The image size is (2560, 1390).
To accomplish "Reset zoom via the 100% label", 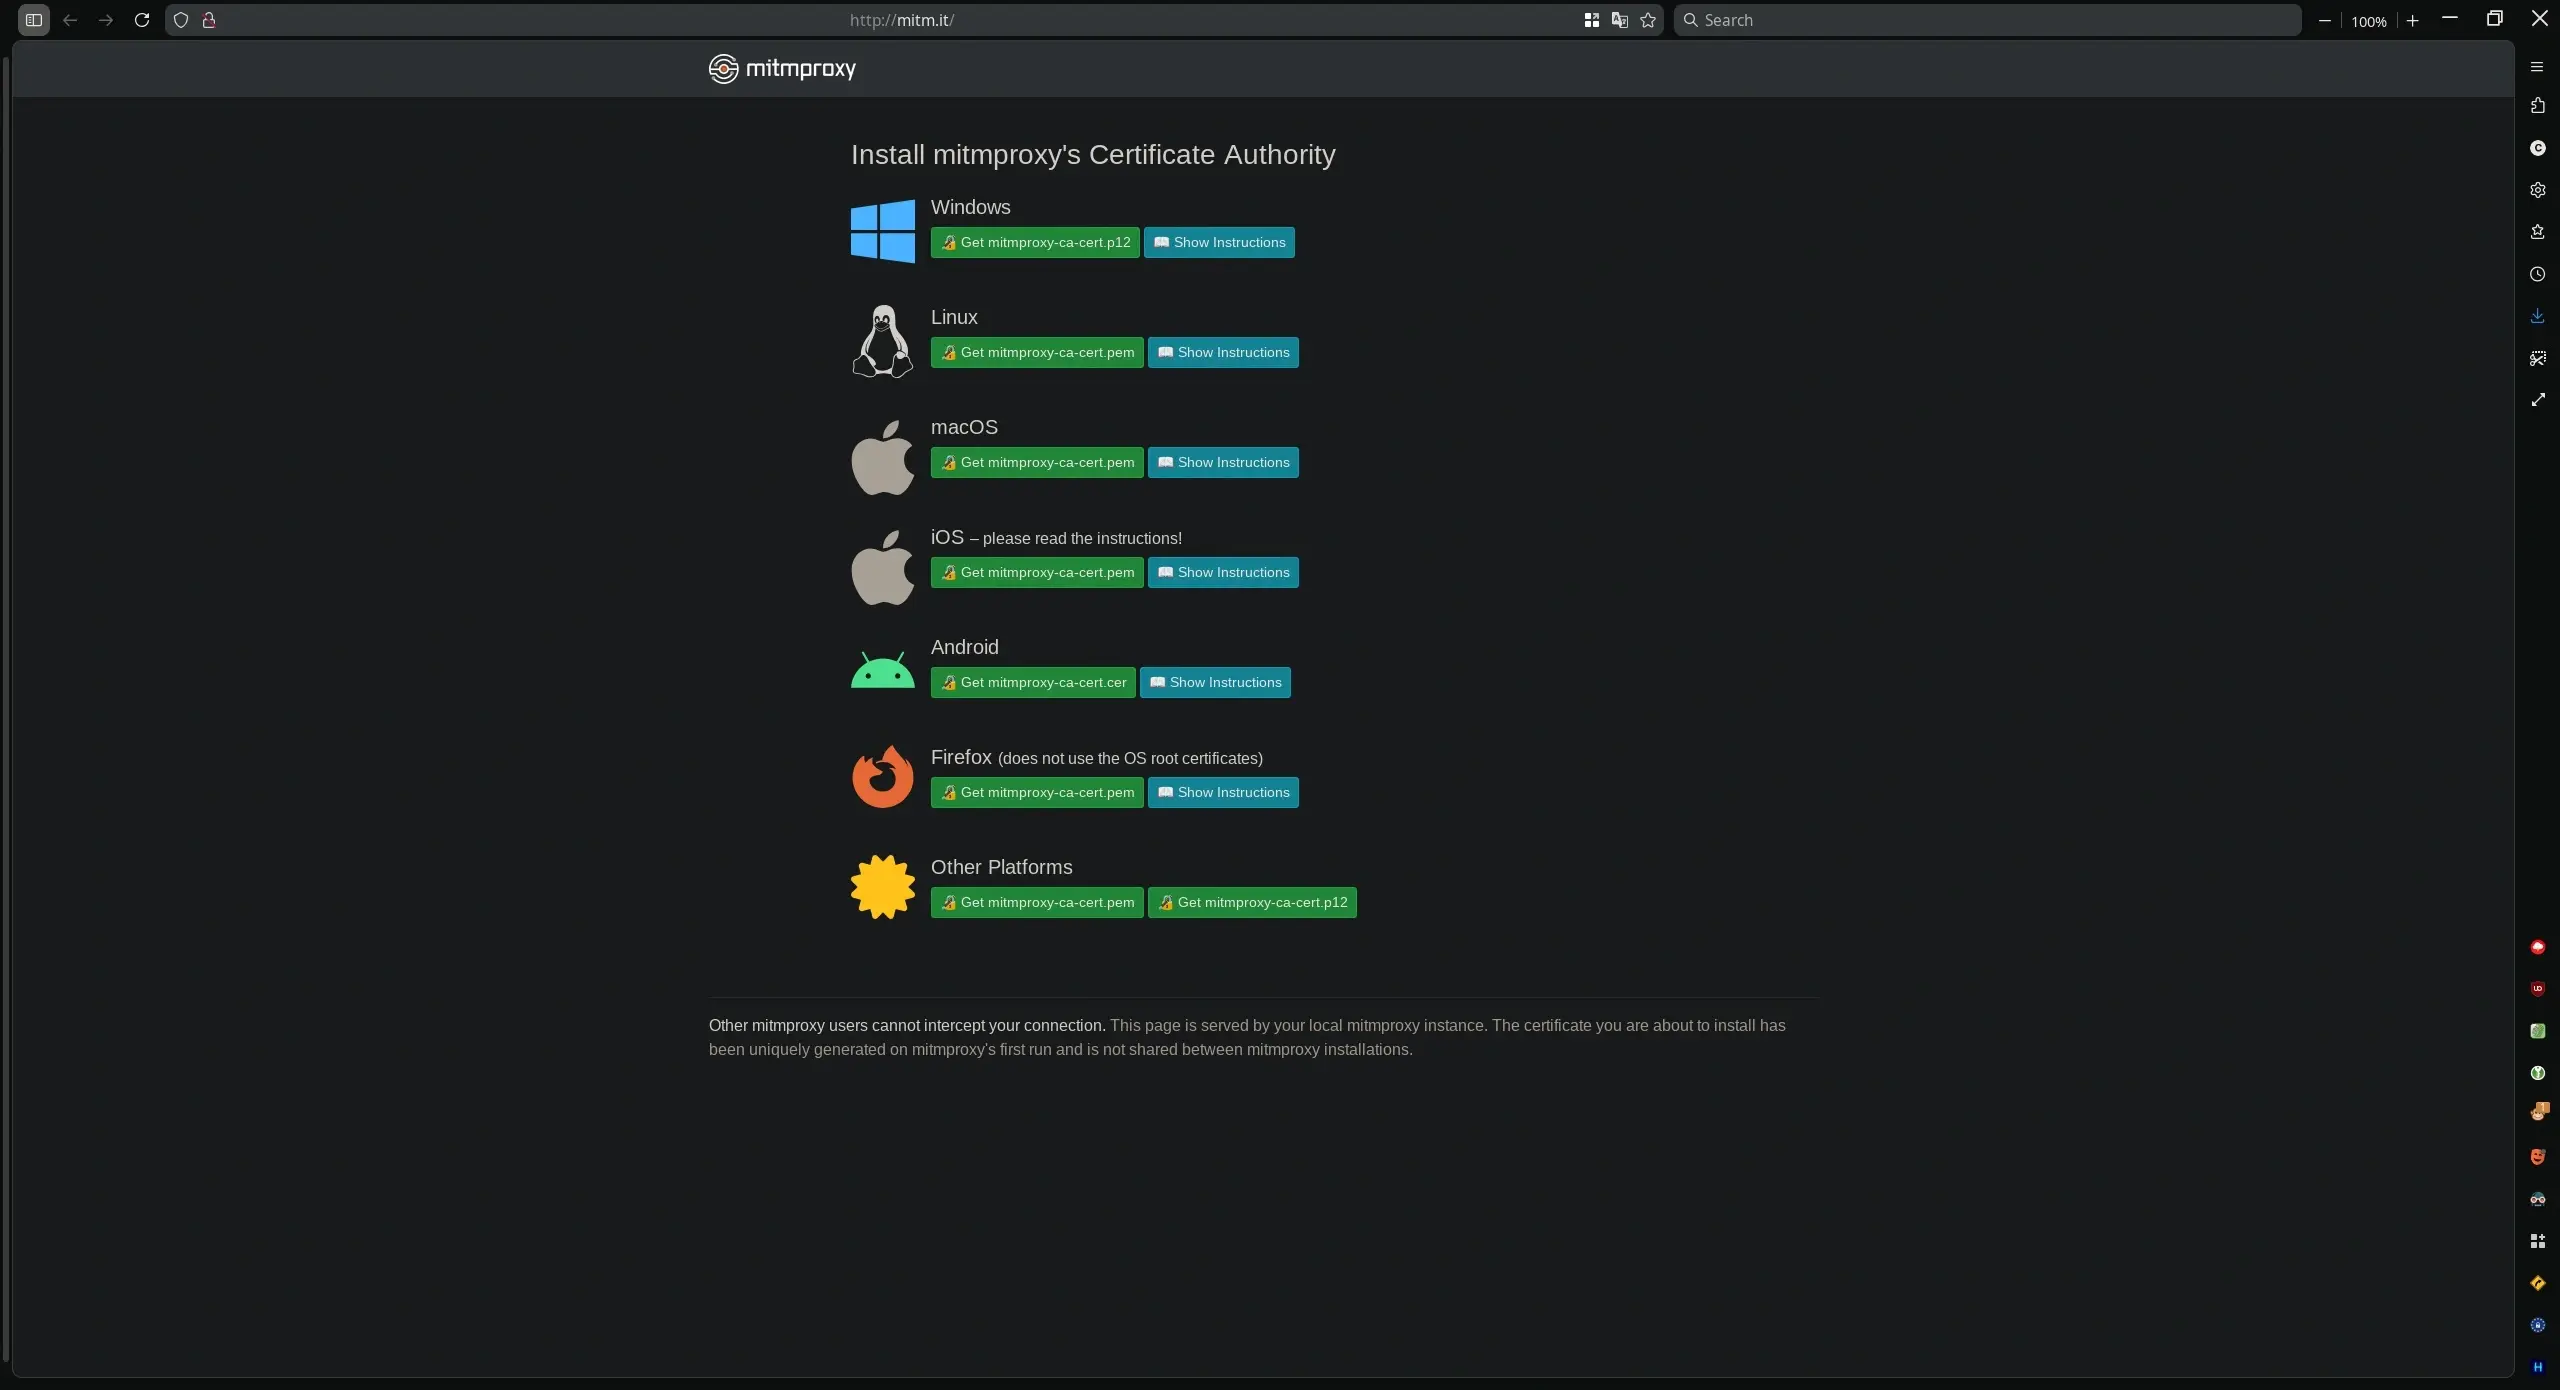I will coord(2369,21).
